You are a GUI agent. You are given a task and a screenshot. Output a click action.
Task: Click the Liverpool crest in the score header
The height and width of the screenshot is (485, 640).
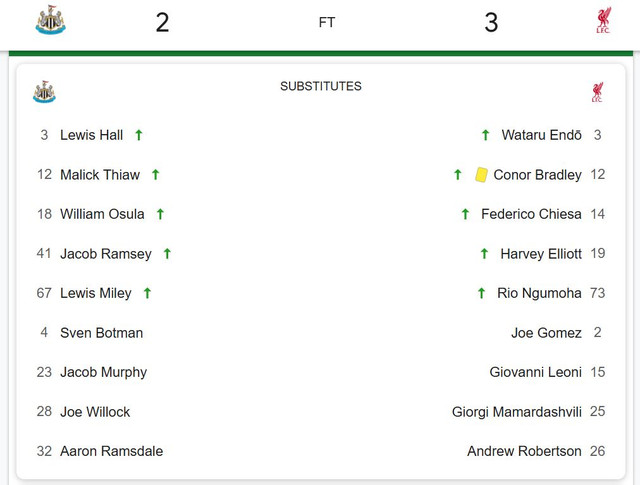[x=602, y=21]
